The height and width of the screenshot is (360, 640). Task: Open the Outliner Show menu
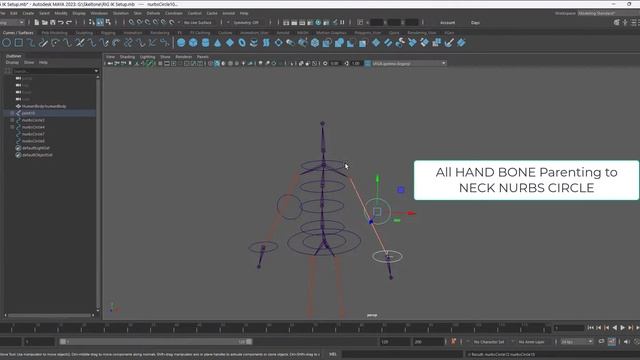point(29,62)
